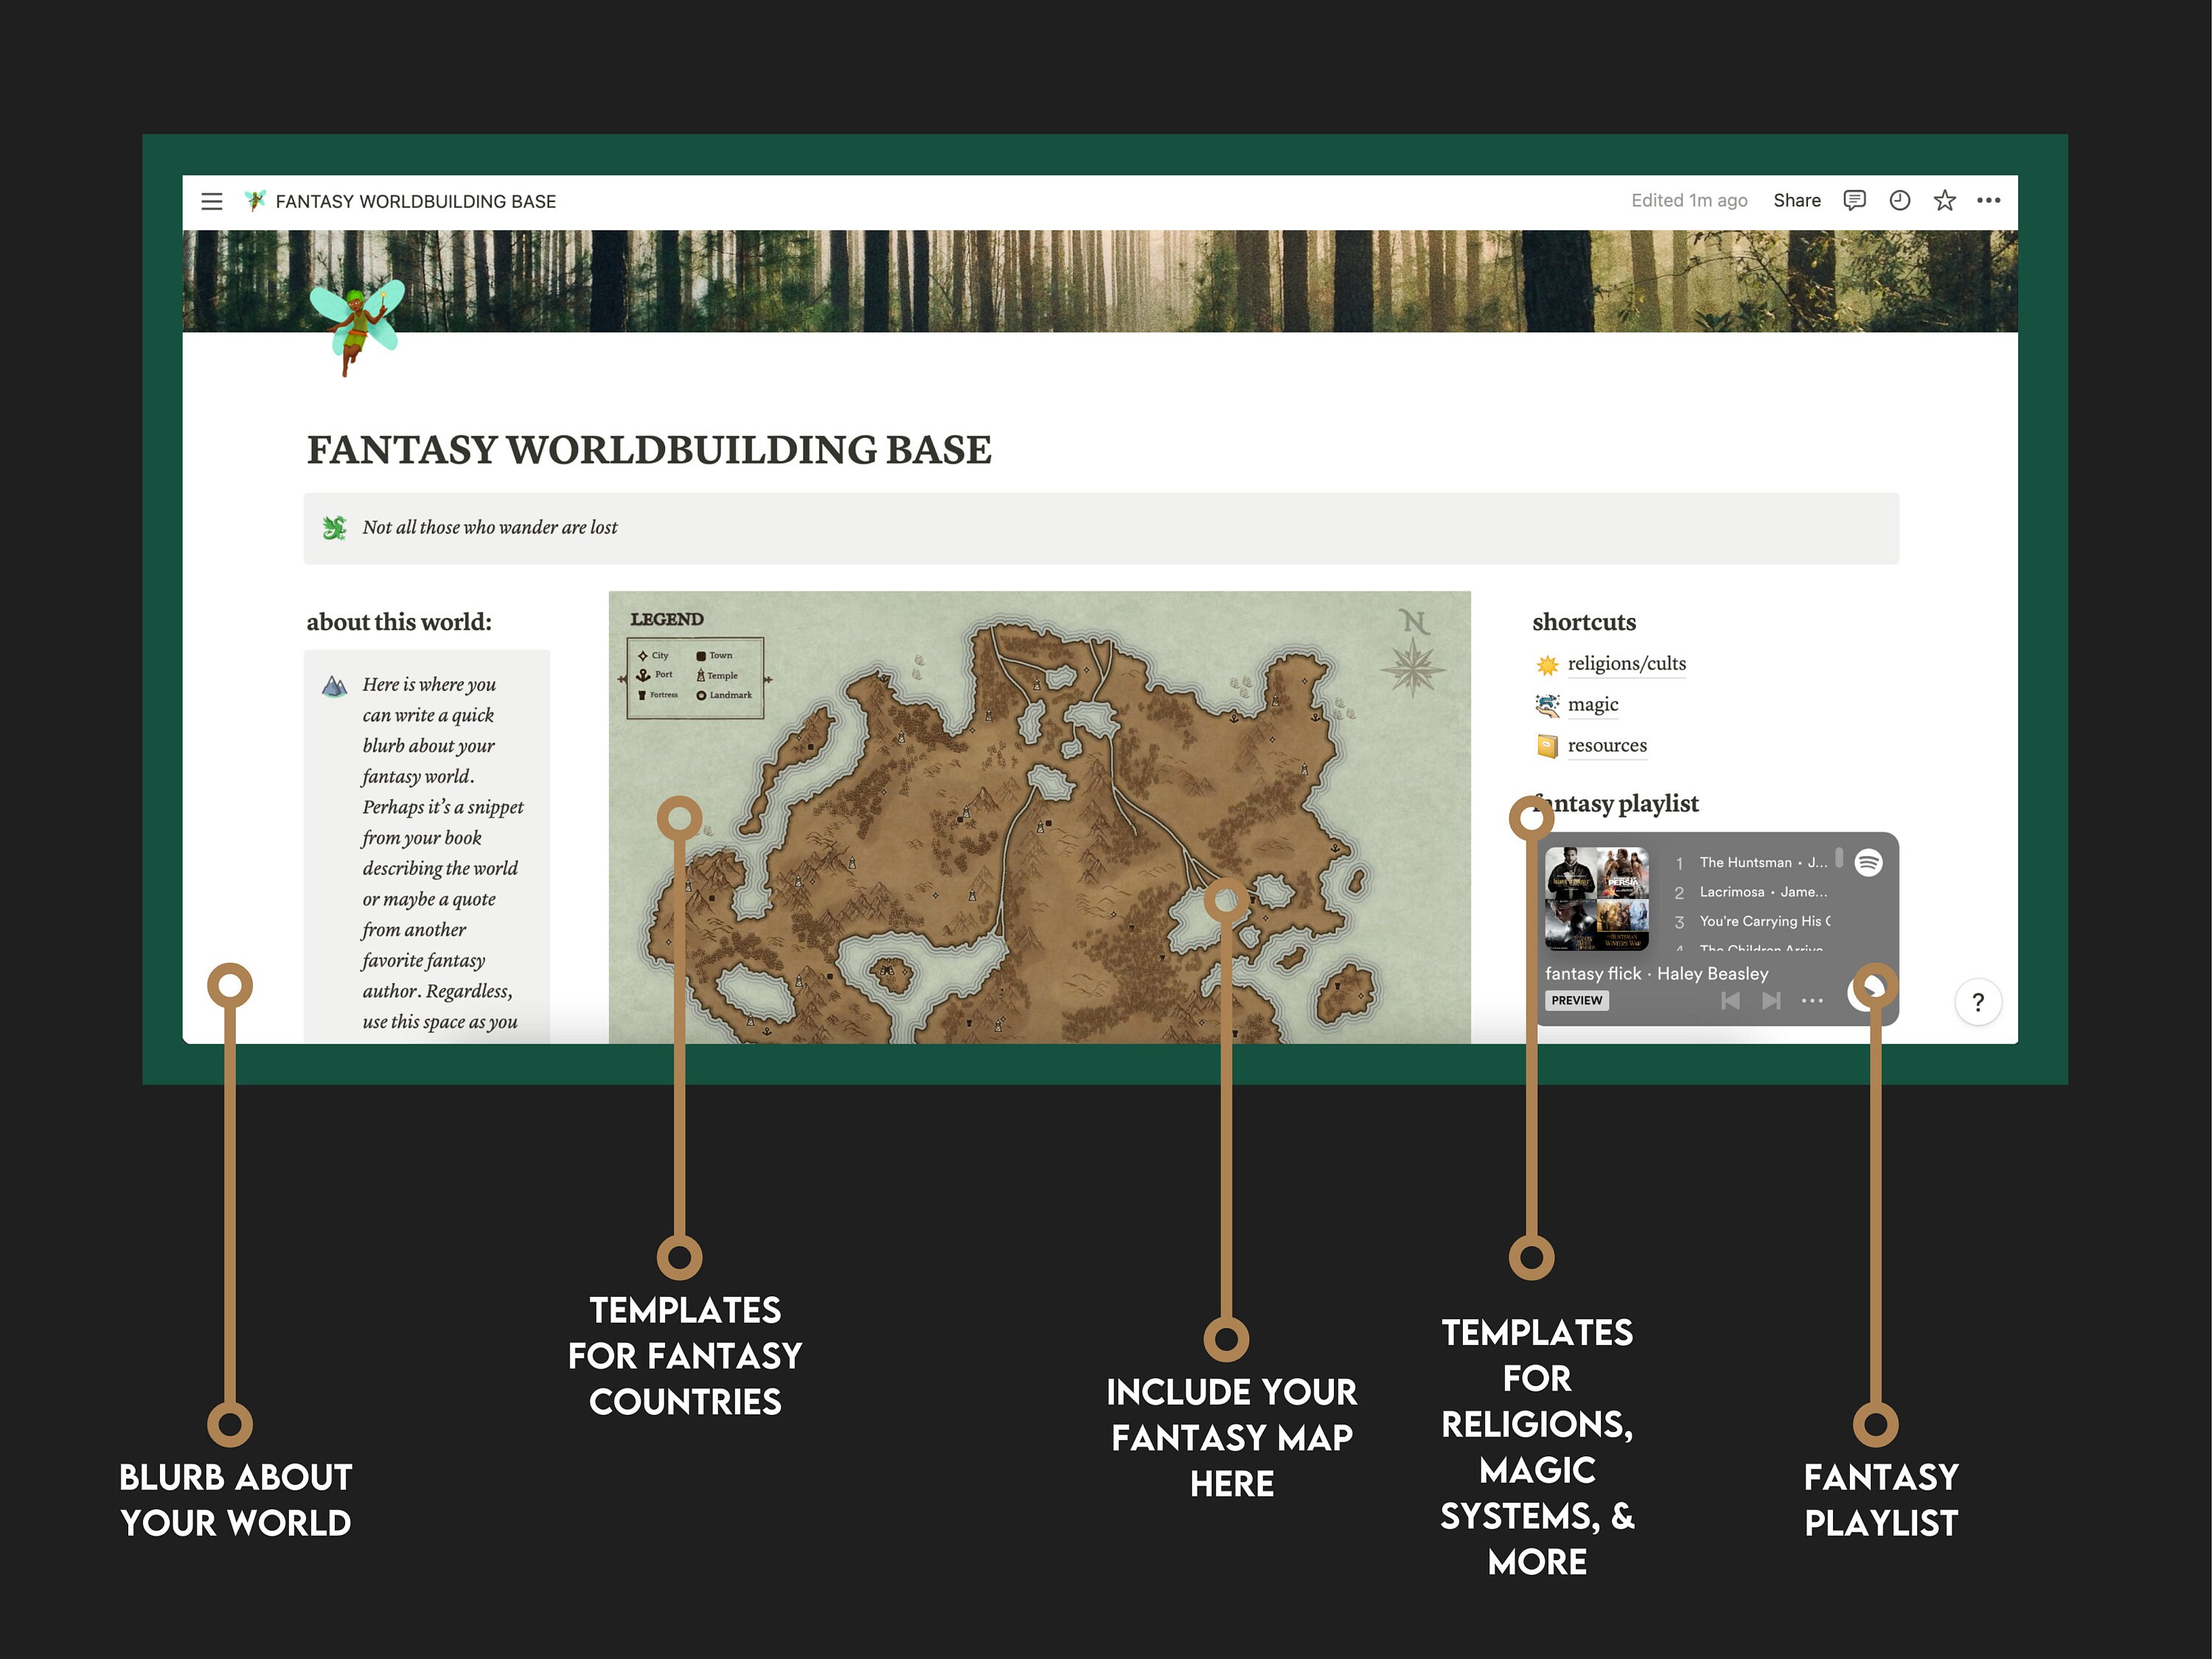Open the magic page link

[1592, 705]
